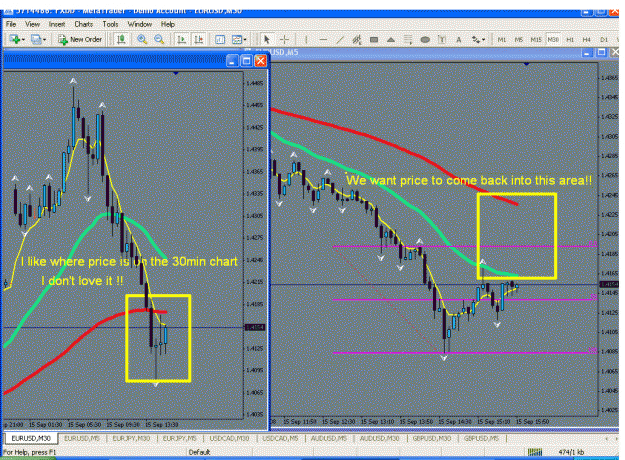Select the Trendline tool
The image size is (625, 460).
pyautogui.click(x=340, y=39)
